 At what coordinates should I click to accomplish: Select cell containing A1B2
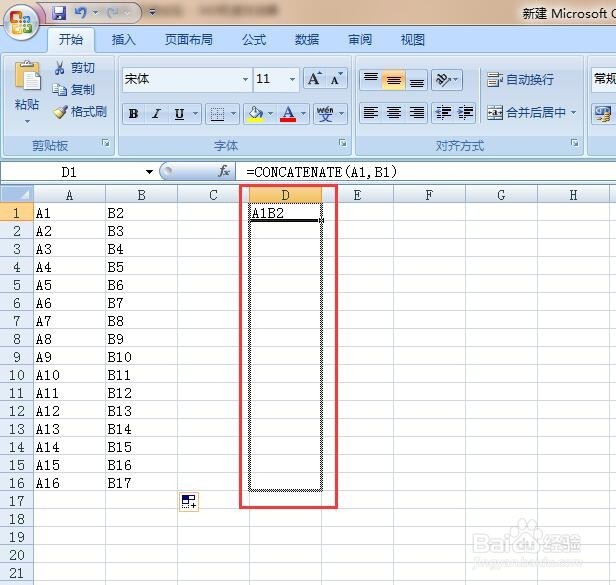click(x=285, y=213)
